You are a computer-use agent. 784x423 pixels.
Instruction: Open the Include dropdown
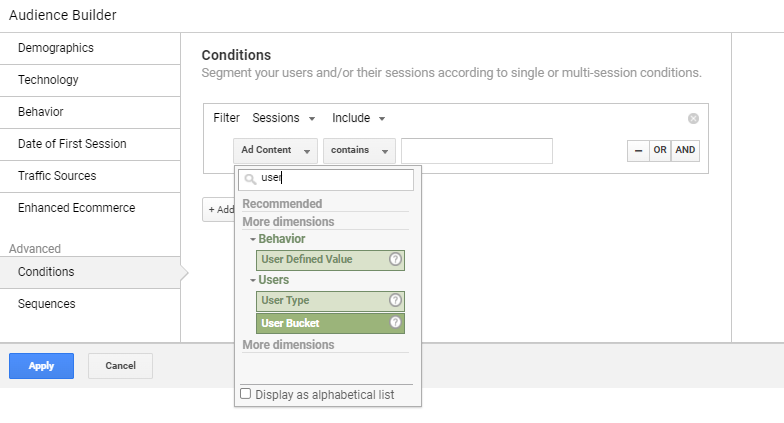coord(359,118)
